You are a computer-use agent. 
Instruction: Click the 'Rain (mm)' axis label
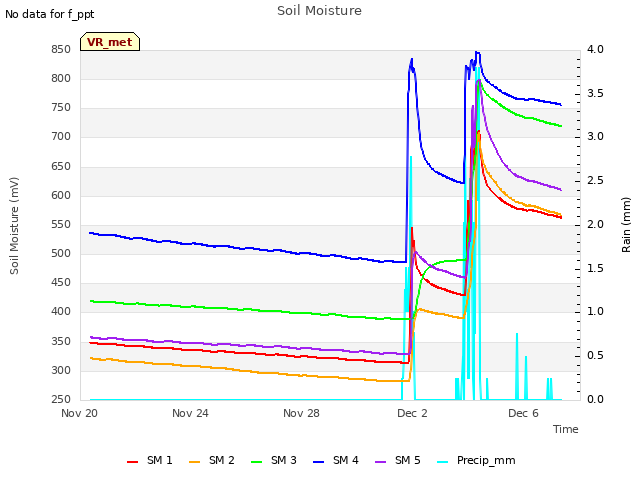pyautogui.click(x=626, y=225)
